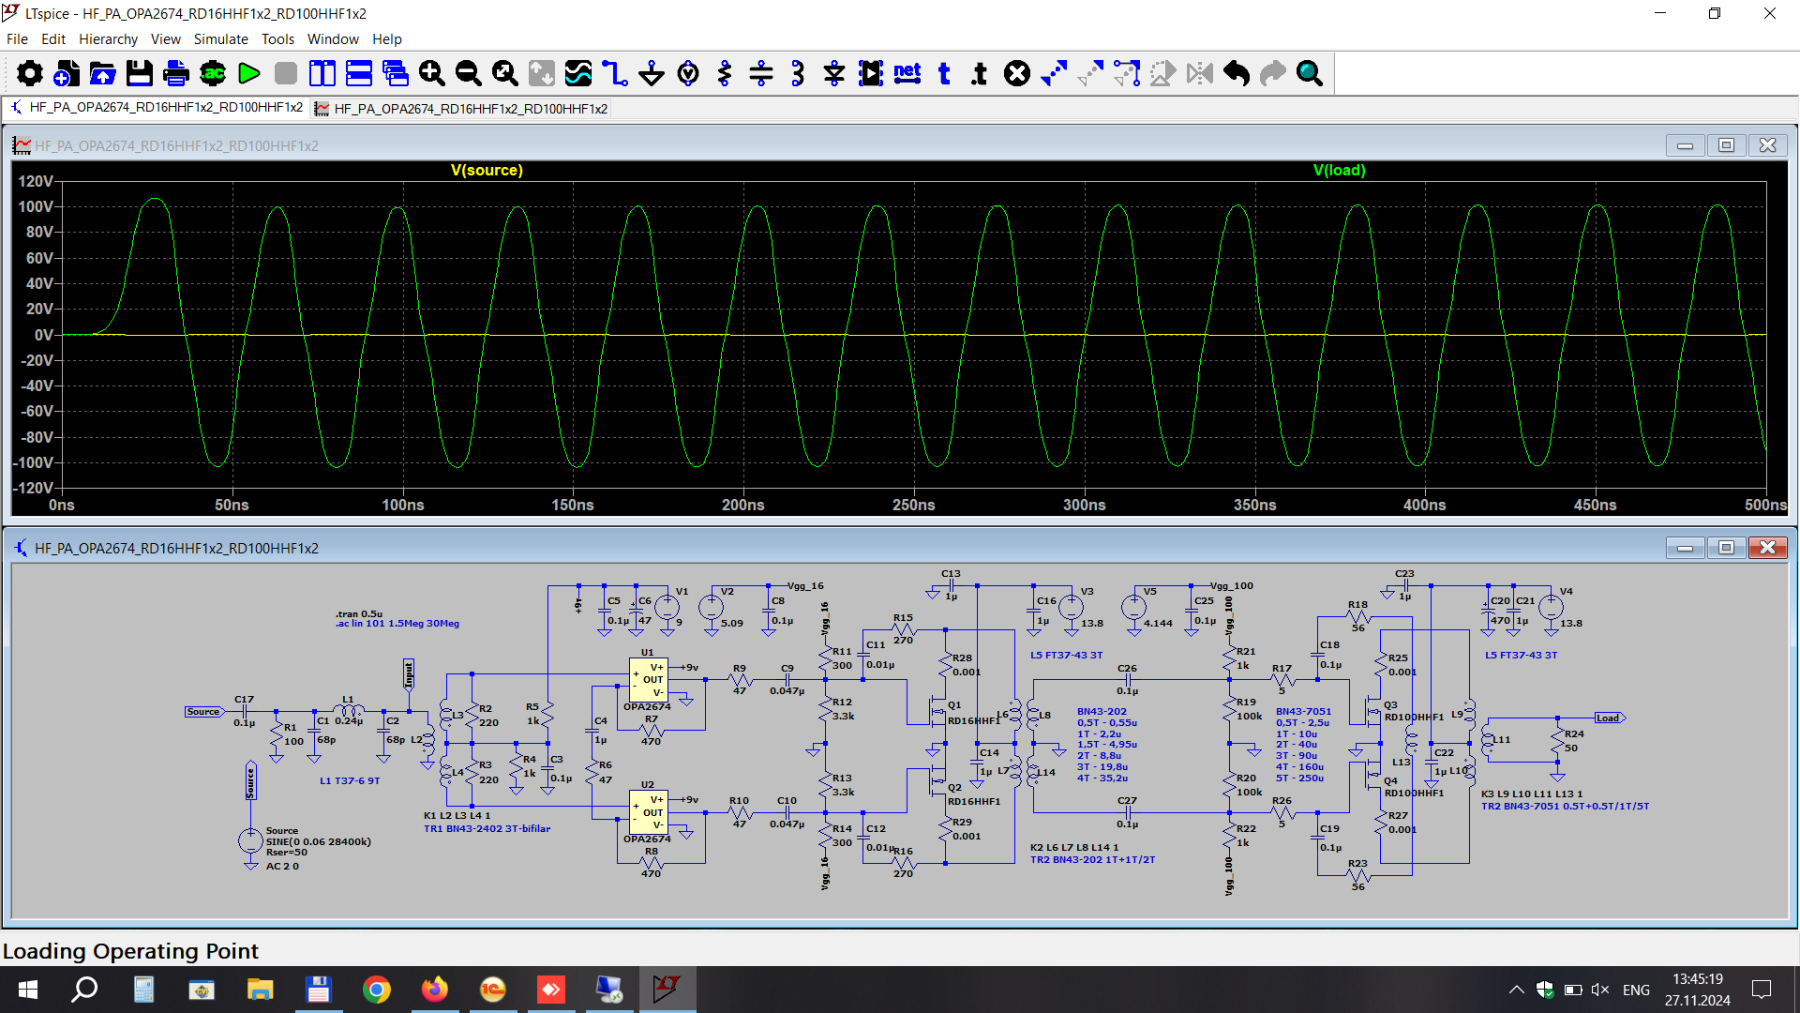
Task: Click the SINE(0 0.06 28400k) source text
Action: point(318,842)
